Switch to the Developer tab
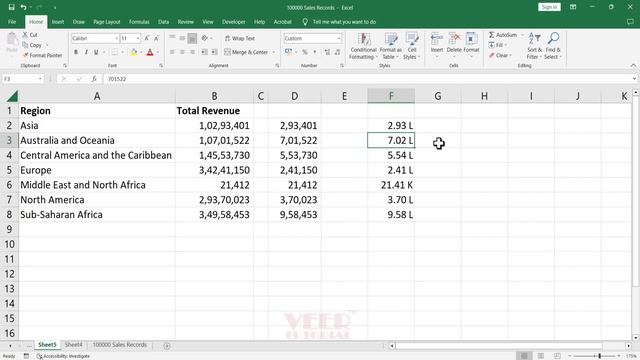 point(233,22)
